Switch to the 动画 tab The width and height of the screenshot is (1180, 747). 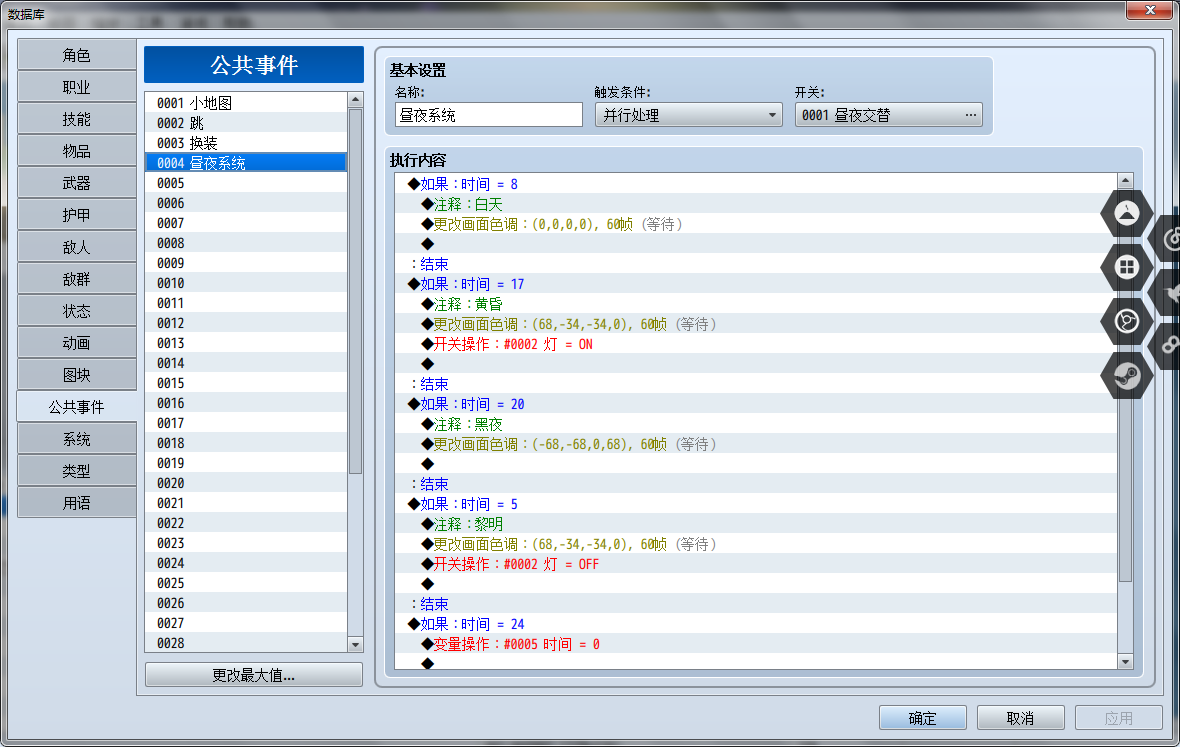coord(76,343)
